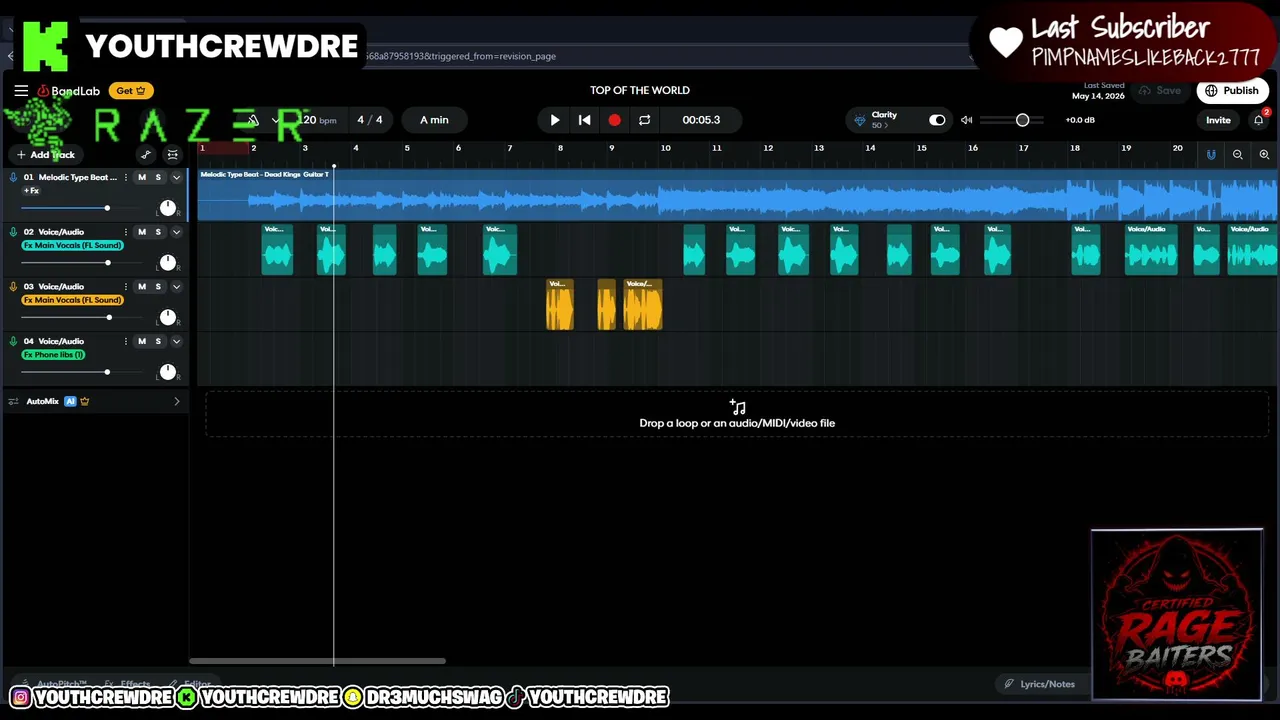
Task: Open Lyrics/Notes panel
Action: (x=1040, y=684)
